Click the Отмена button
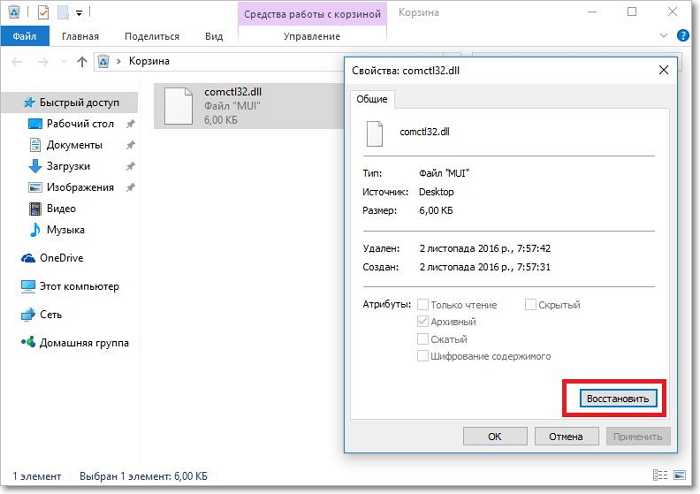The height and width of the screenshot is (494, 700). coord(566,436)
